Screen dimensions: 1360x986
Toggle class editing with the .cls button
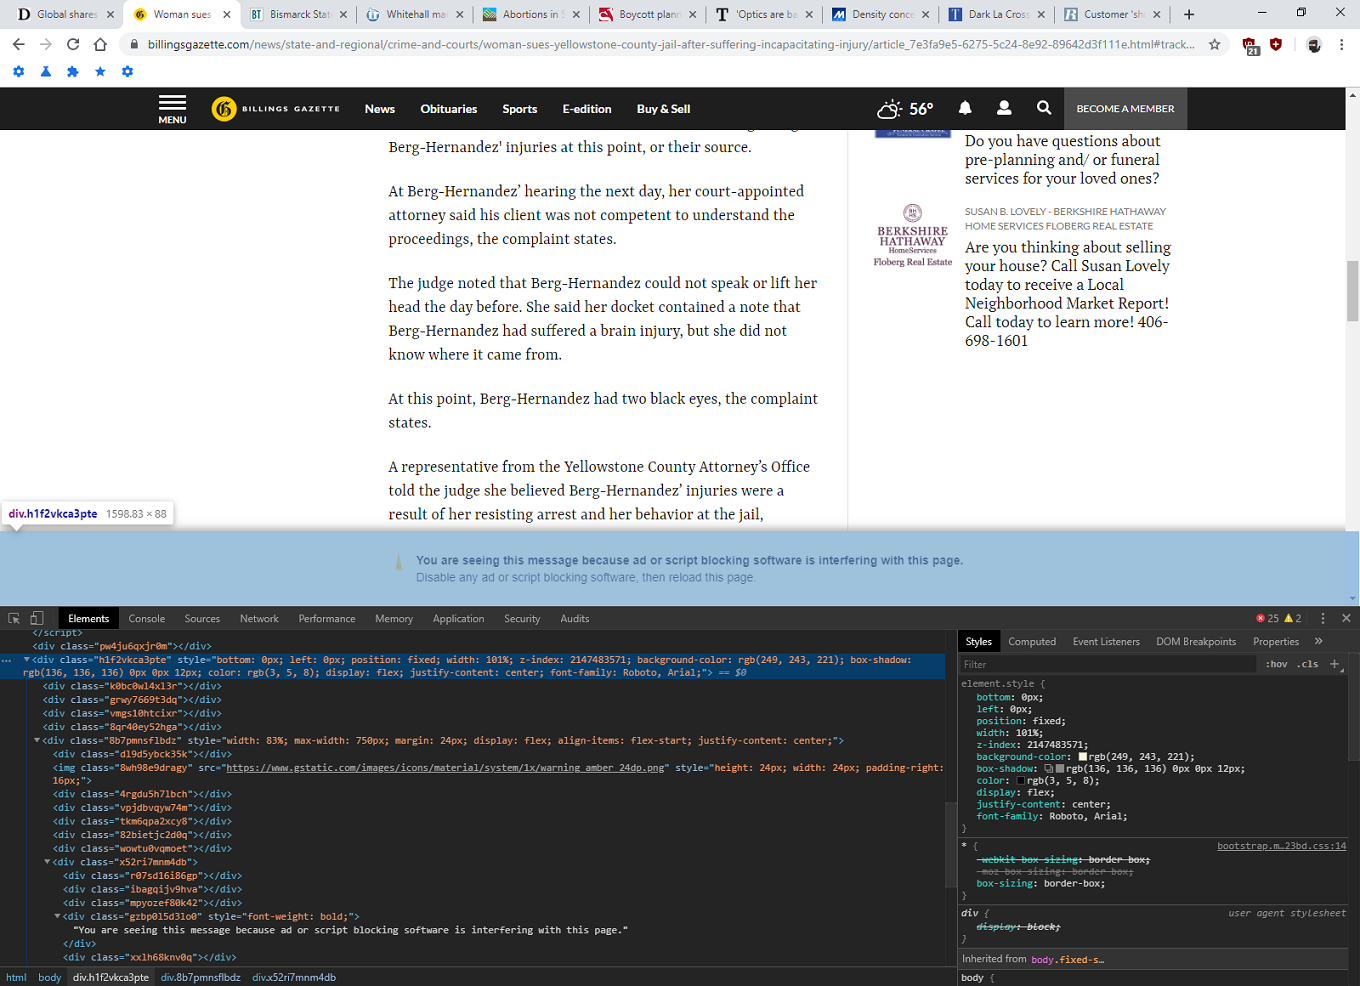1310,664
